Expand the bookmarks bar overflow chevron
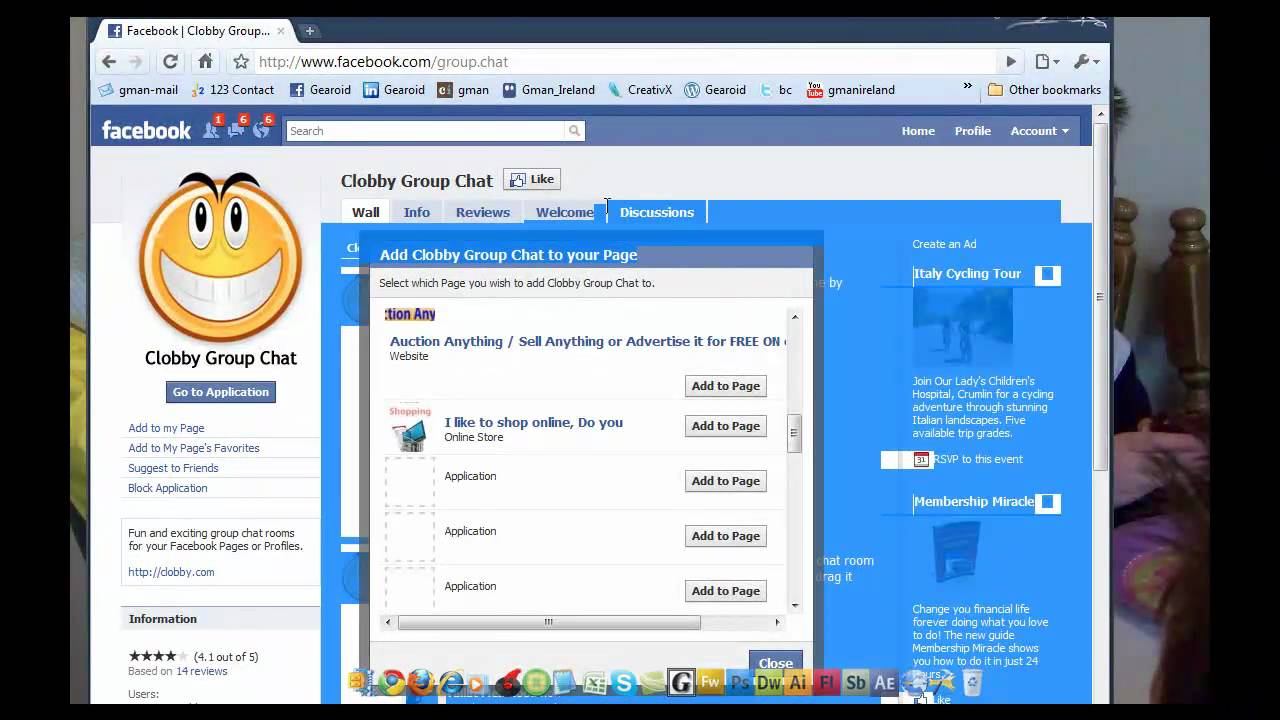 coord(967,88)
